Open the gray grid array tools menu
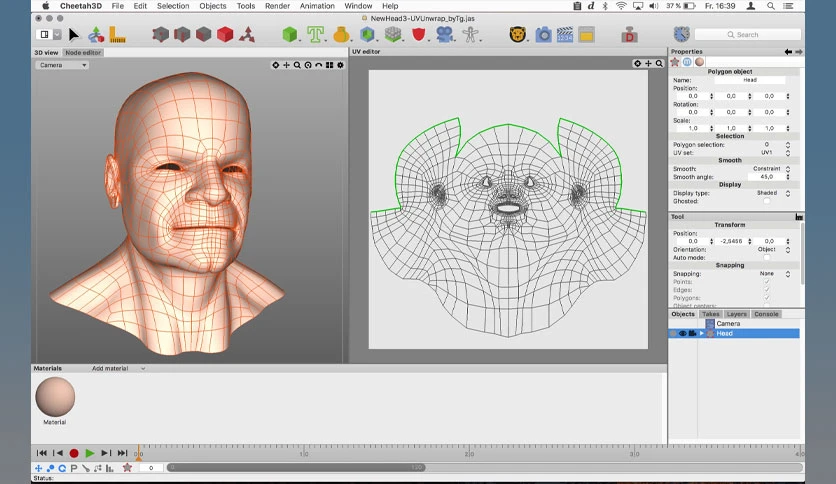Viewport: 836px width, 484px height. pyautogui.click(x=393, y=35)
